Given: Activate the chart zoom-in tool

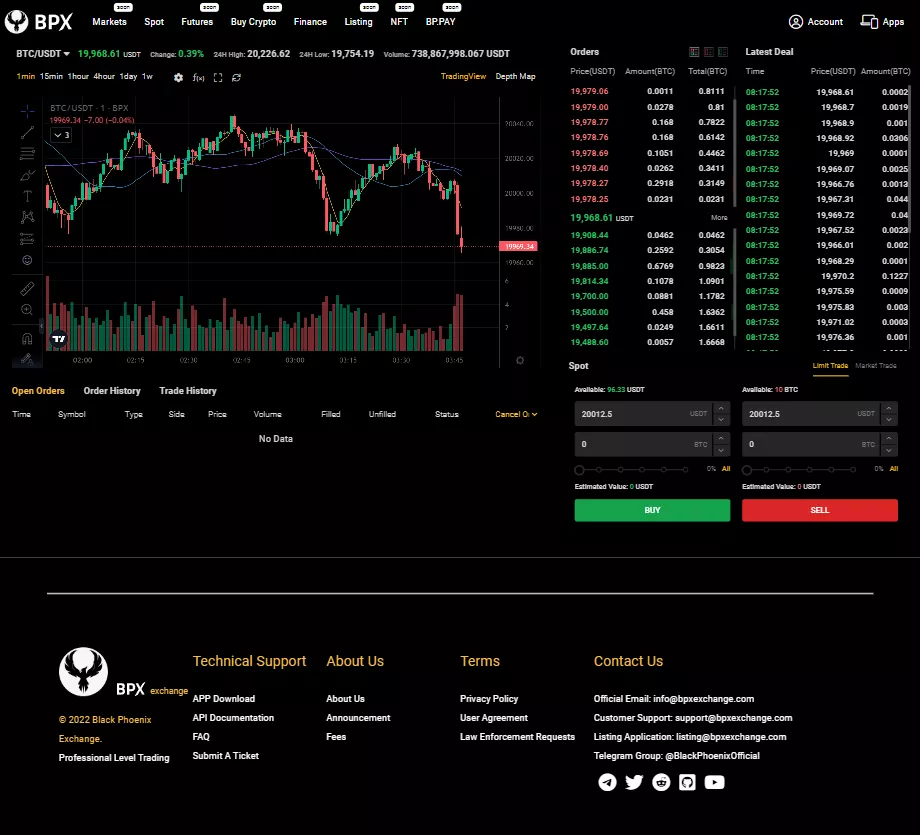Looking at the screenshot, I should click(x=27, y=310).
